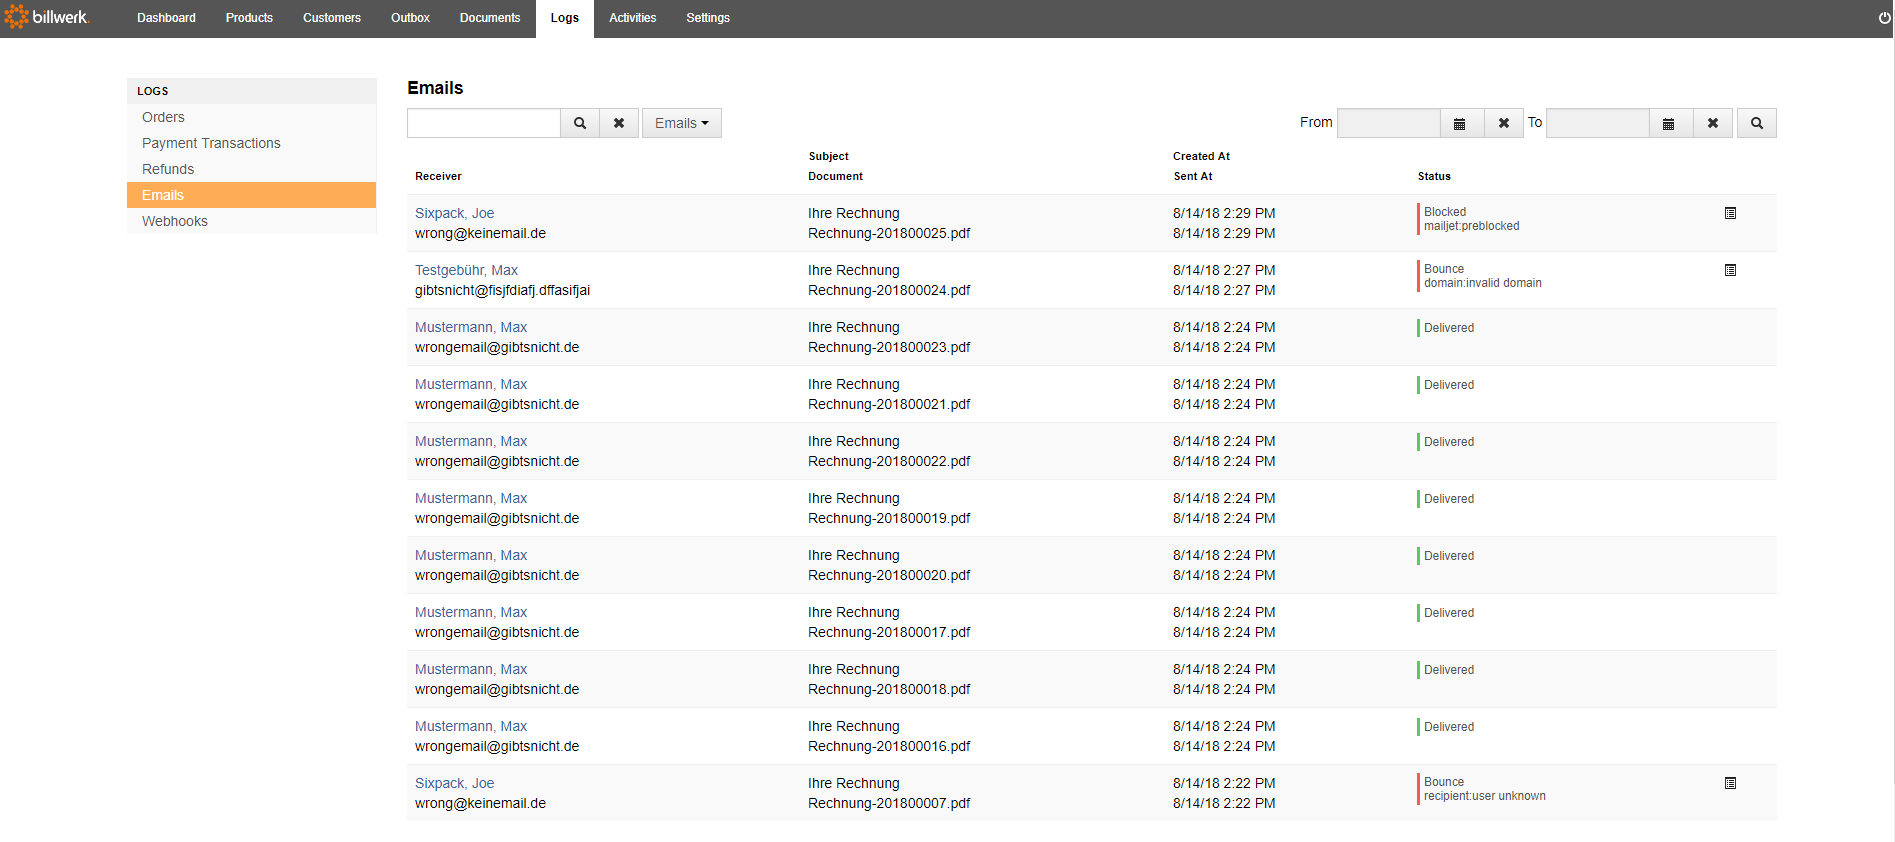The width and height of the screenshot is (1895, 842).
Task: Clear the To date field
Action: [x=1712, y=123]
